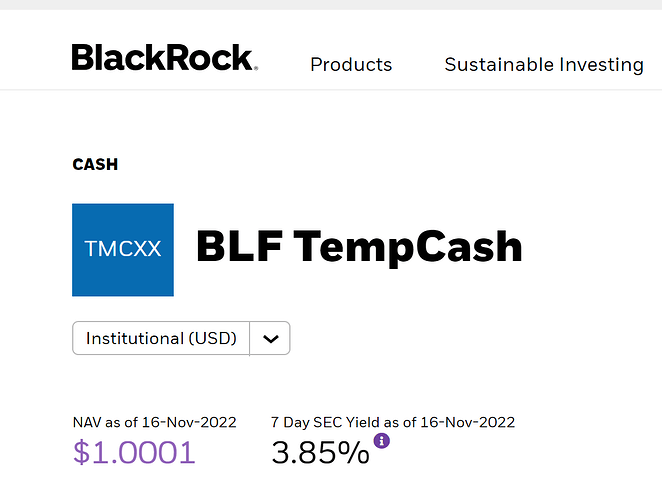
Task: Select the Institutional (USD) share class box
Action: tap(161, 338)
